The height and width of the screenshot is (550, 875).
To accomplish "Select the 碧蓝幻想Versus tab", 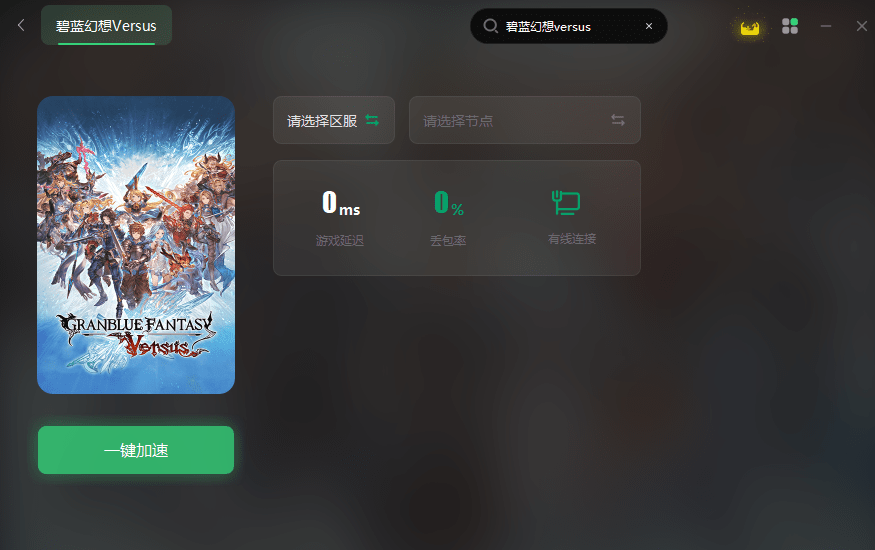I will (106, 25).
